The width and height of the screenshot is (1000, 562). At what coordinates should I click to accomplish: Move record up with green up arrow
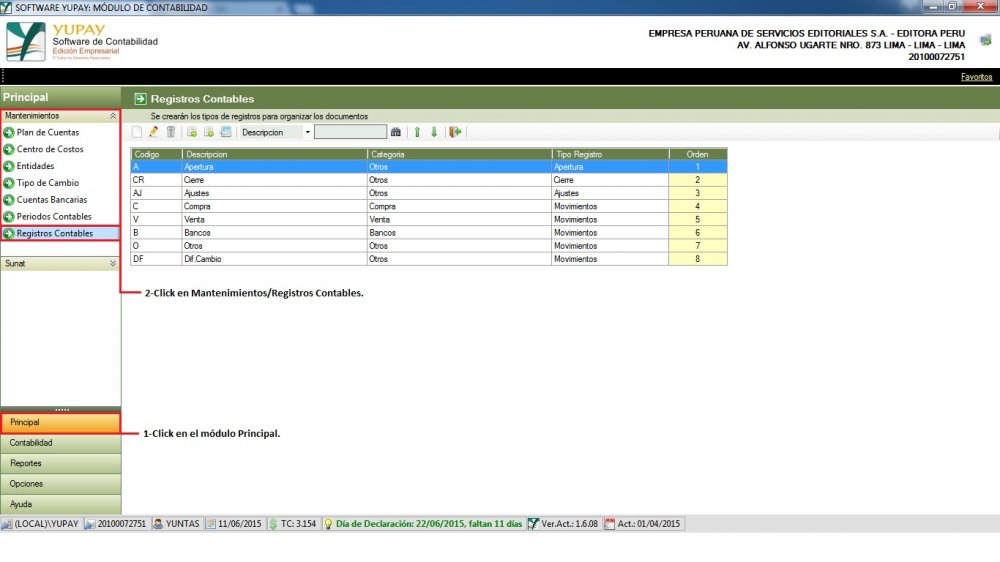tap(417, 132)
